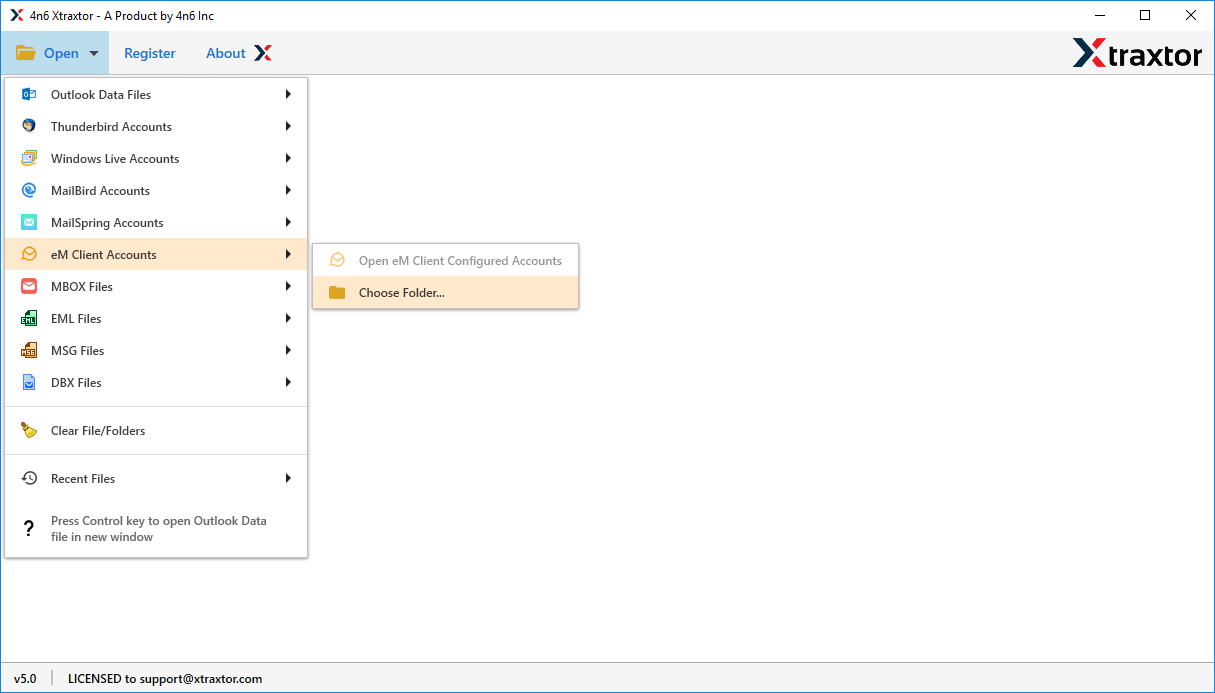1215x693 pixels.
Task: Click the DBX Files icon
Action: tap(29, 383)
